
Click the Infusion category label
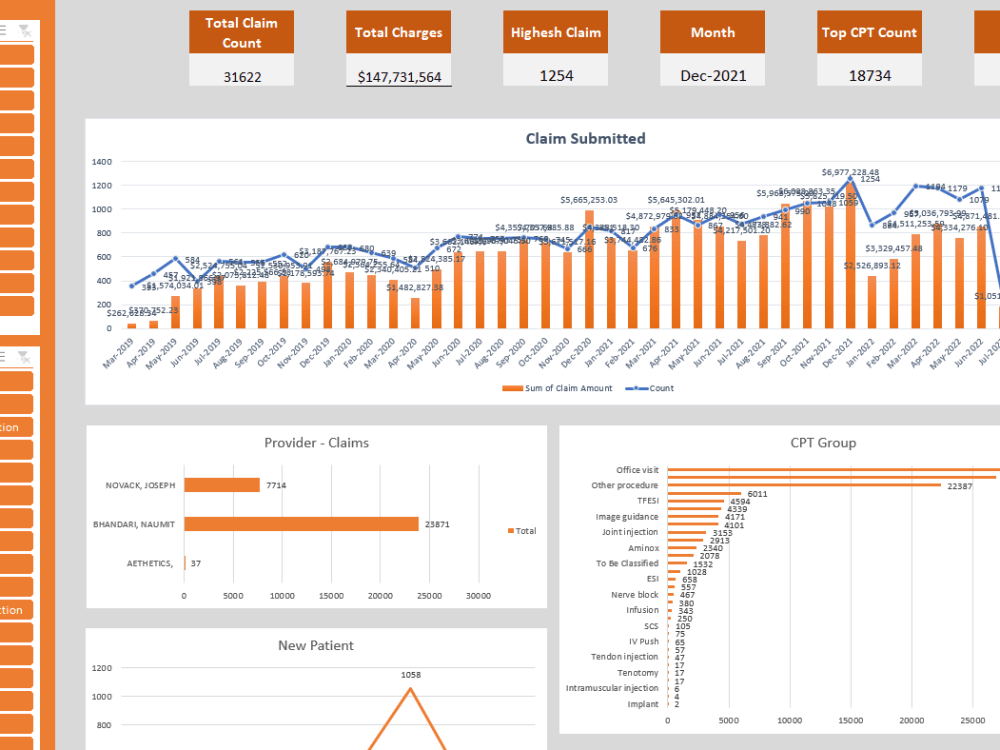tap(642, 610)
